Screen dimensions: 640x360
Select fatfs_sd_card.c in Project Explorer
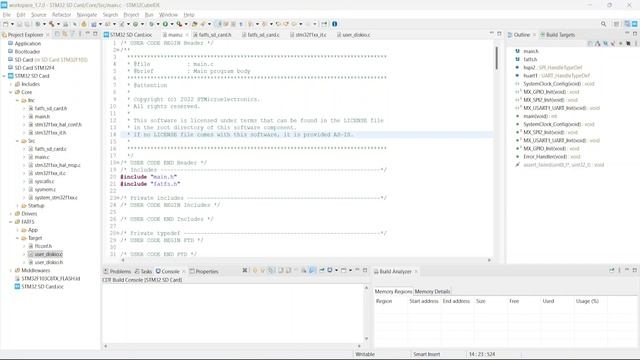tap(50, 149)
